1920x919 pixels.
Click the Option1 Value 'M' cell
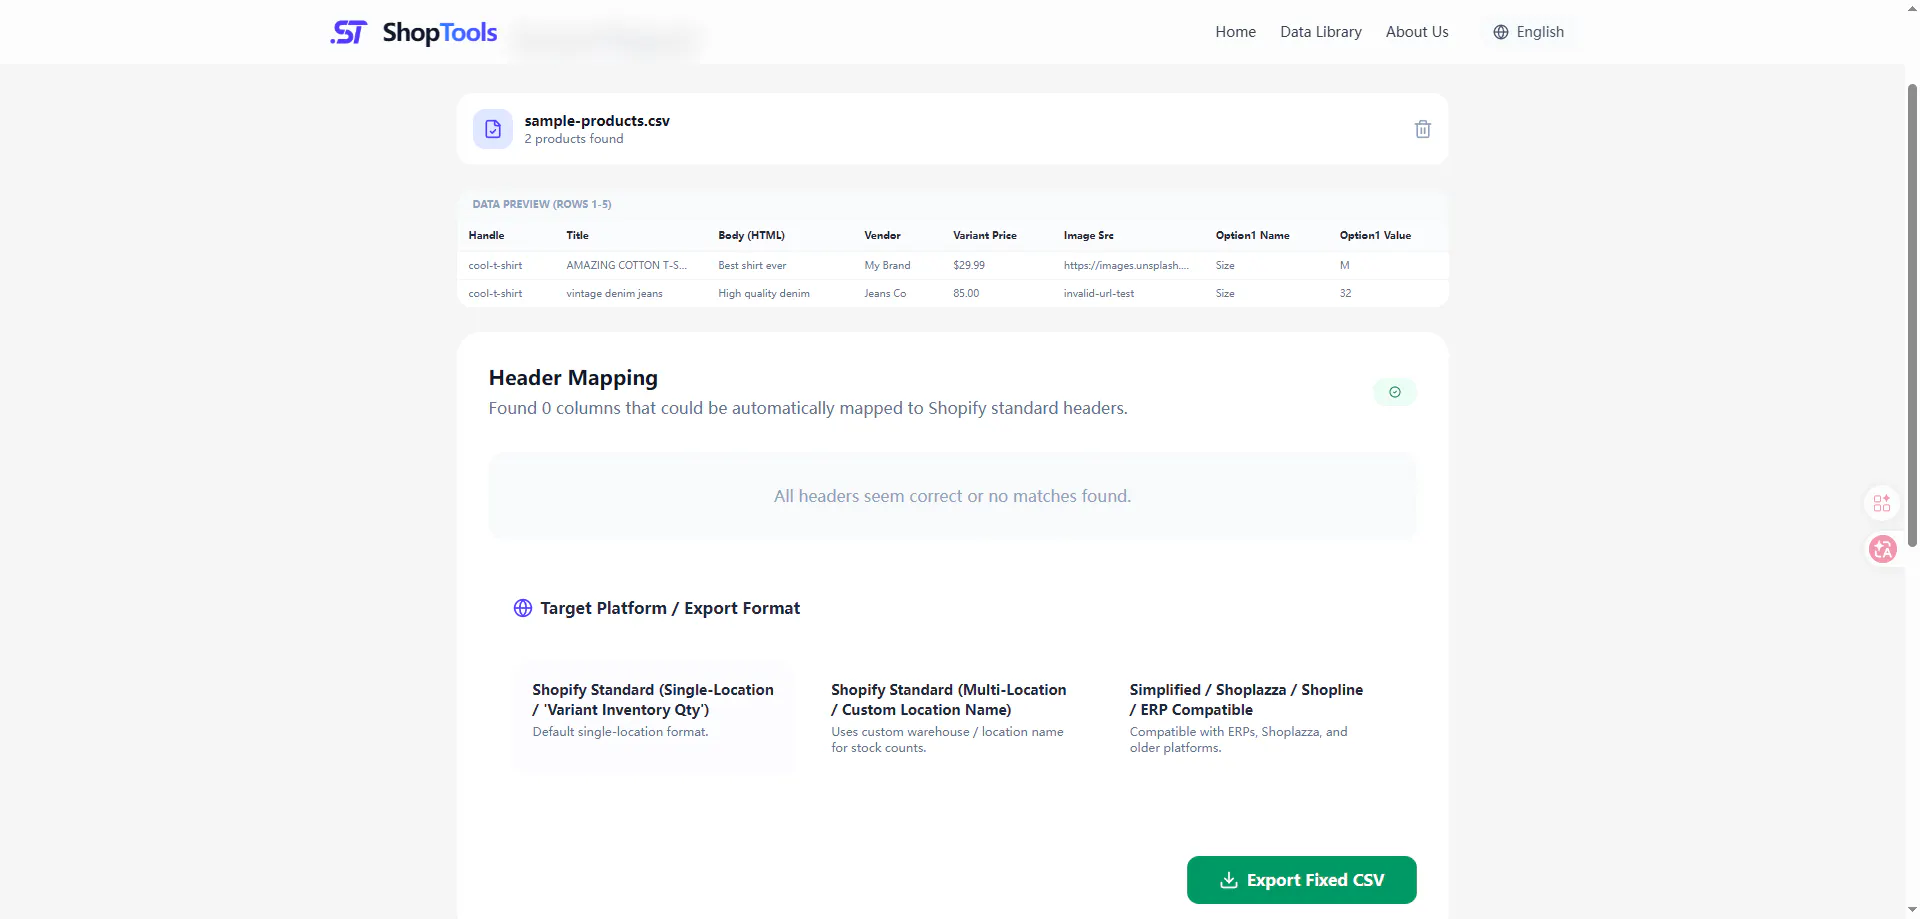tap(1344, 265)
